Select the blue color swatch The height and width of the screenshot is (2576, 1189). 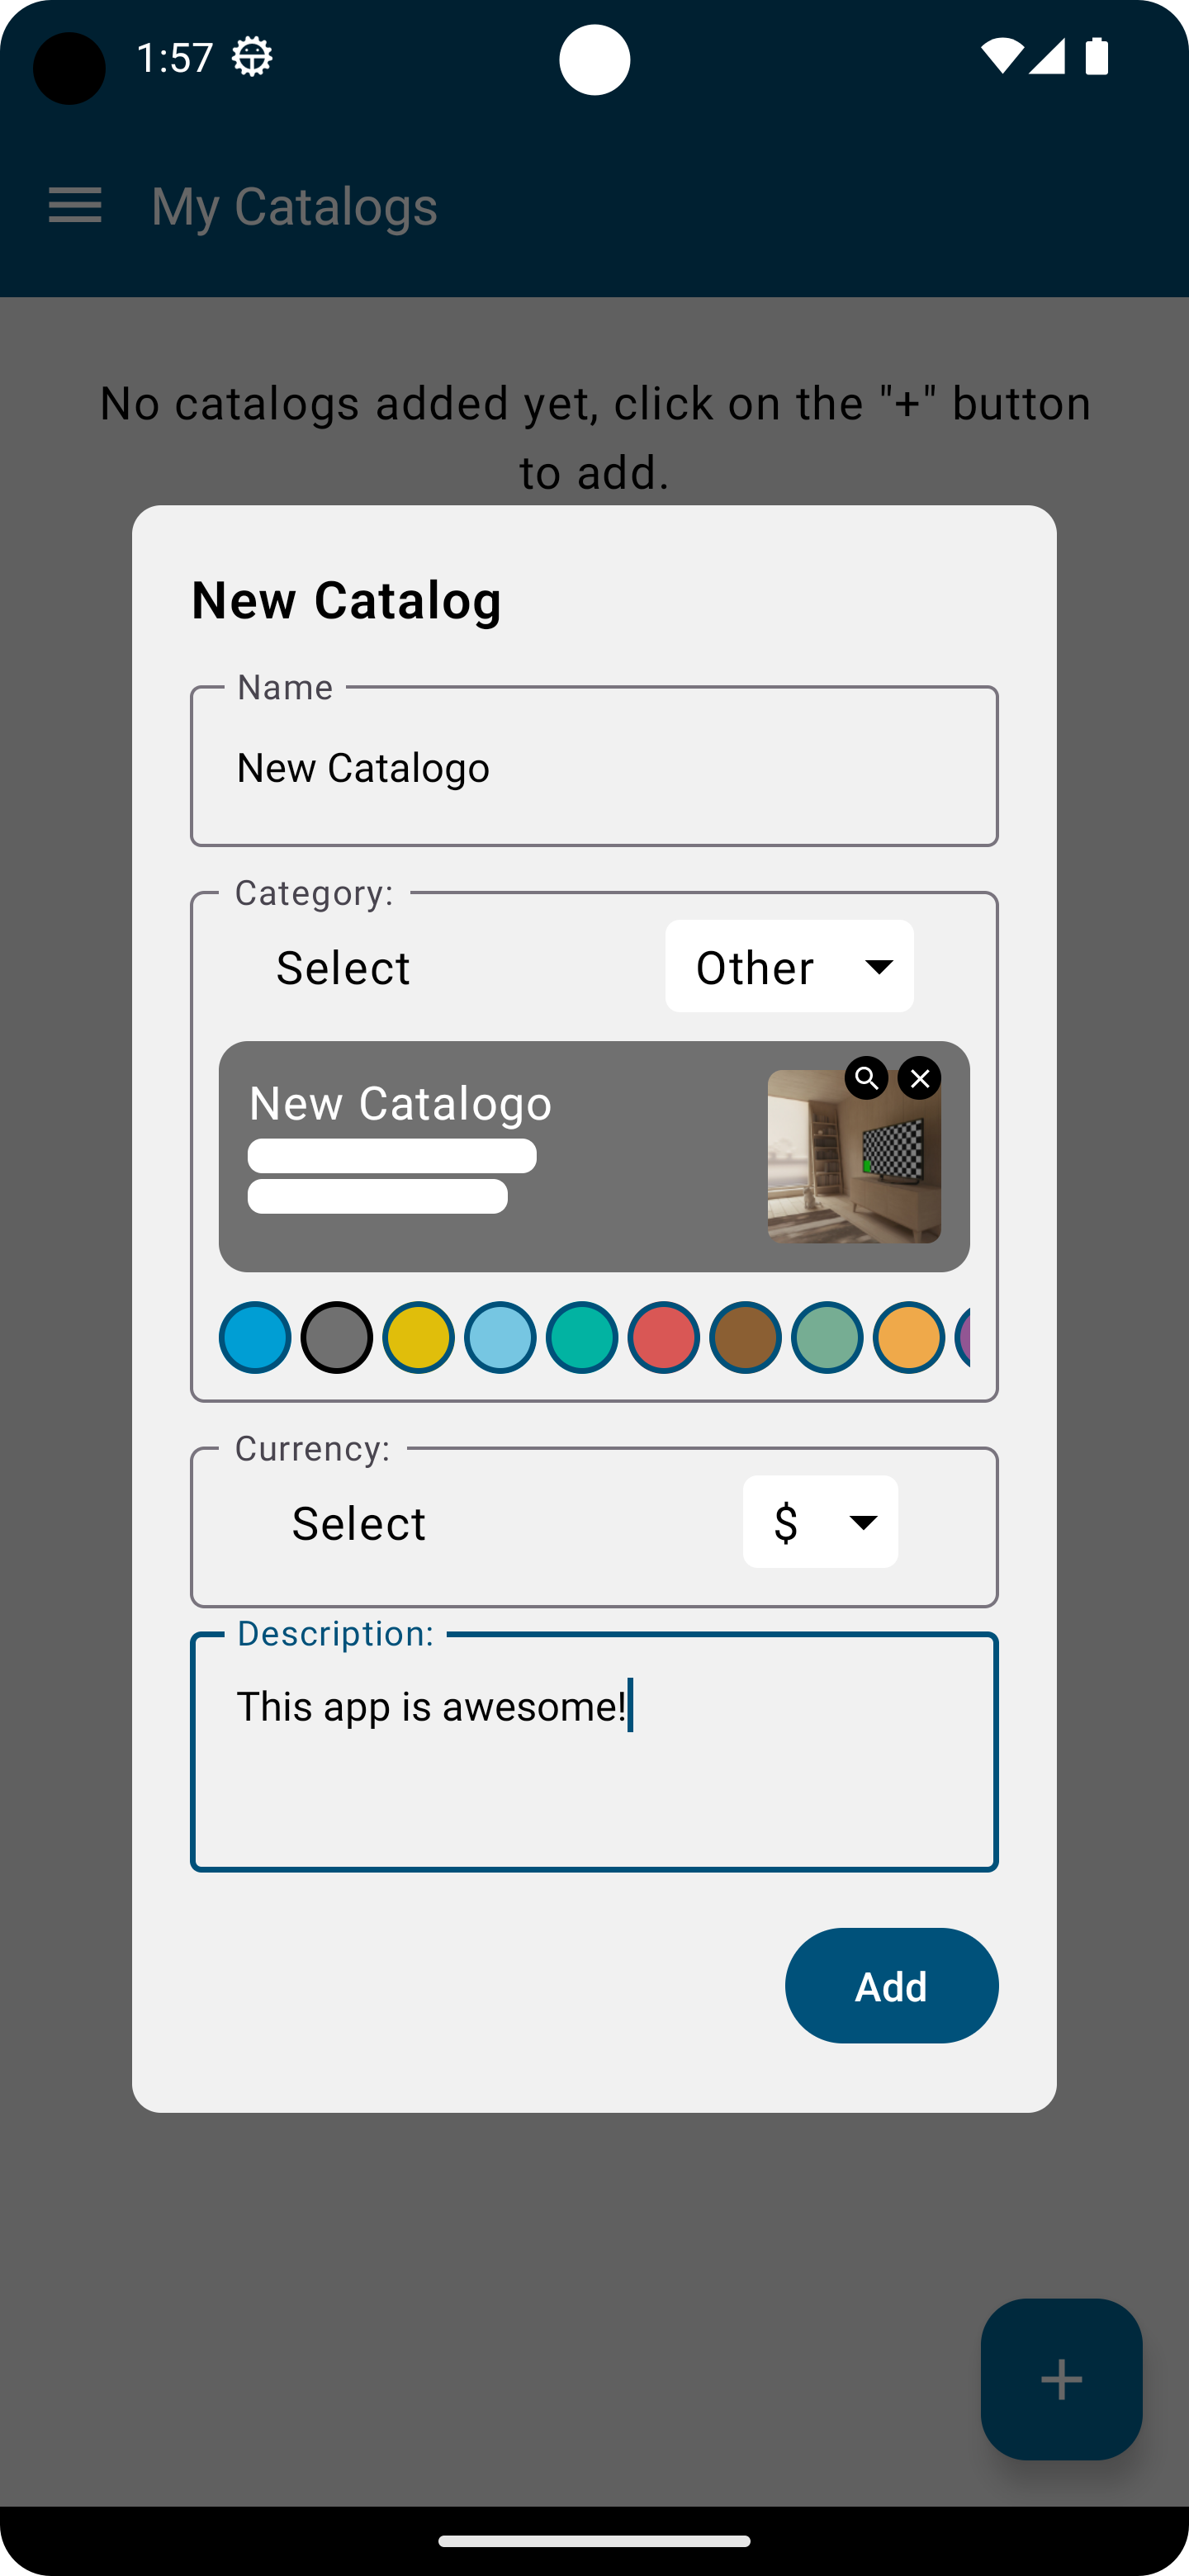(255, 1337)
